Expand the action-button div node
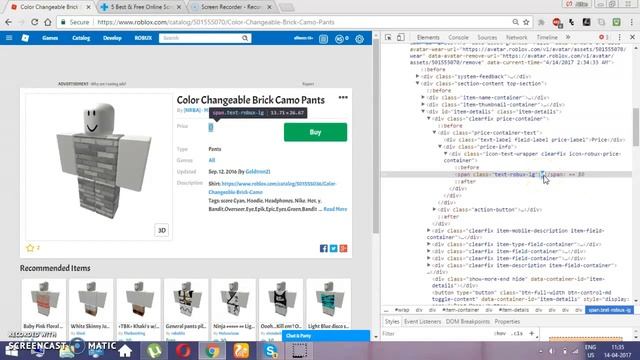640x360 pixels. [x=435, y=209]
